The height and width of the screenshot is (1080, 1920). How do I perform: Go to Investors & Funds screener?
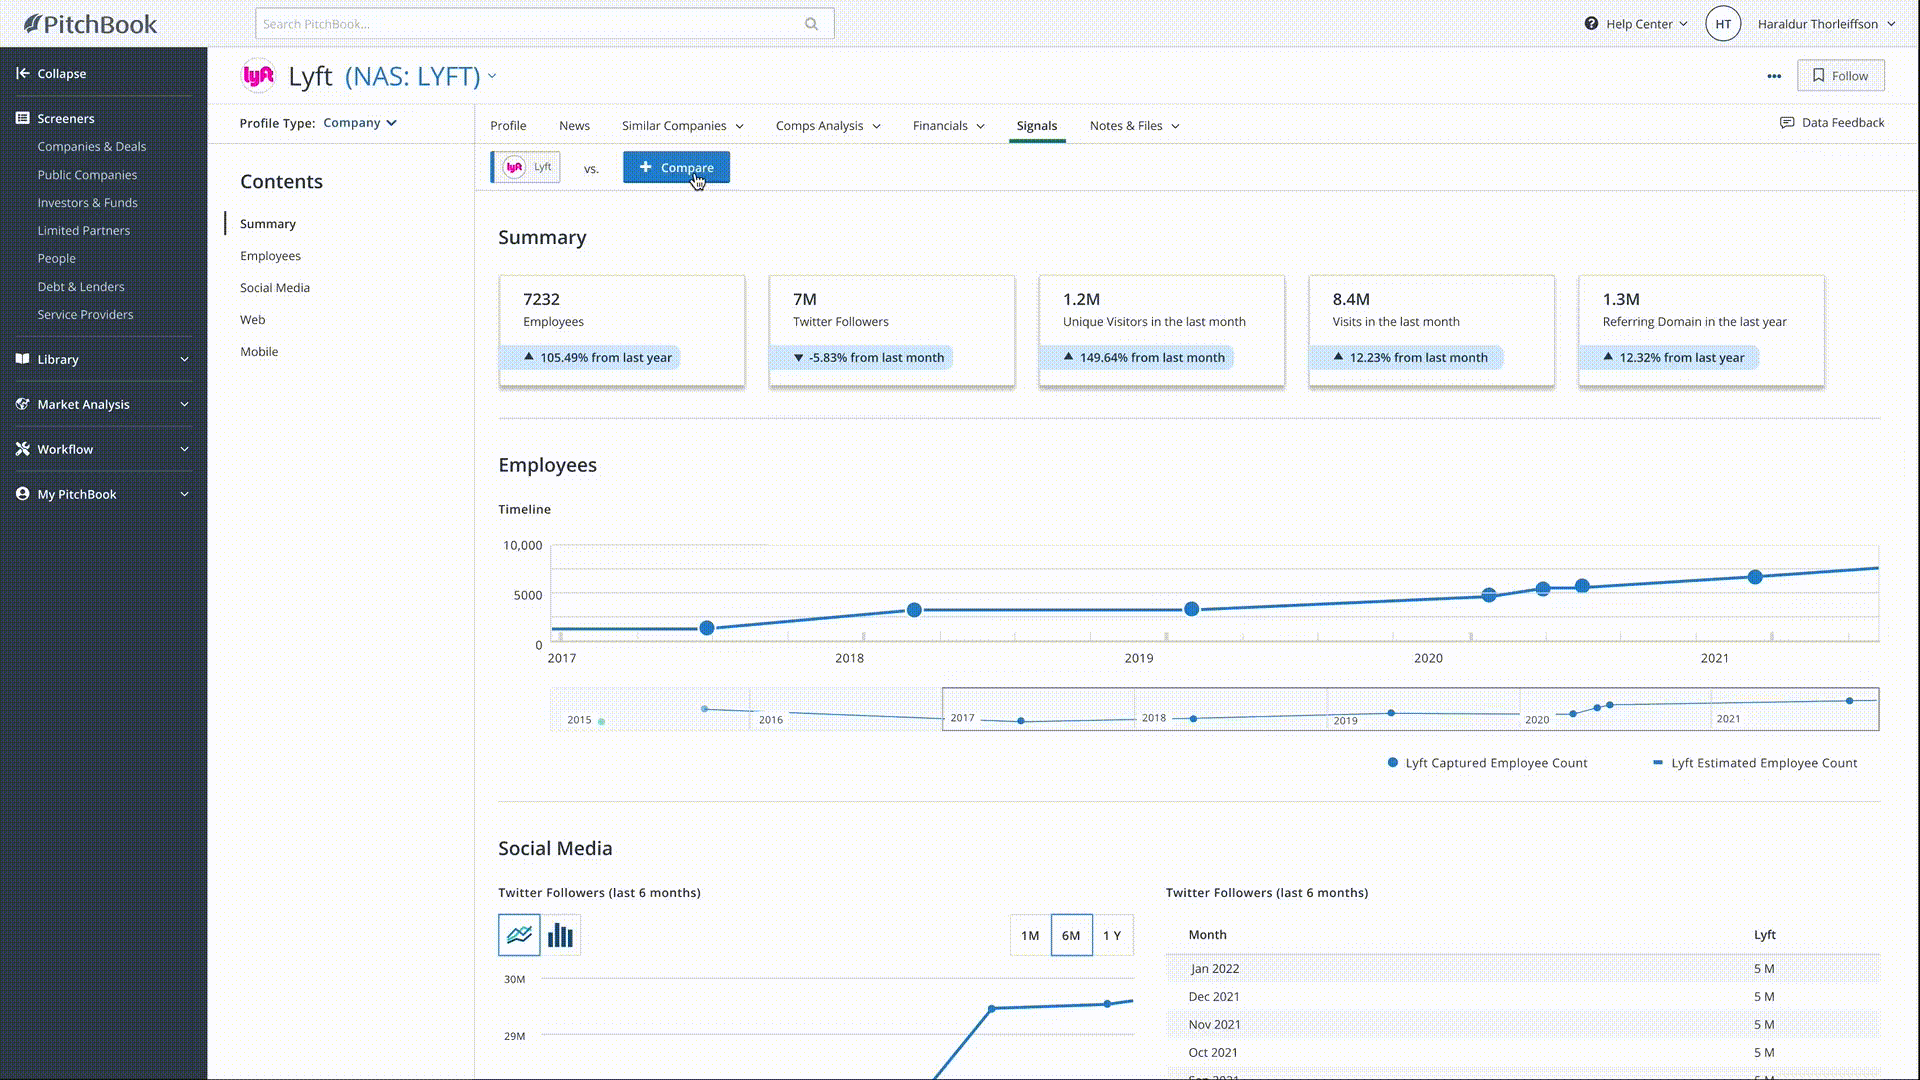click(x=87, y=202)
